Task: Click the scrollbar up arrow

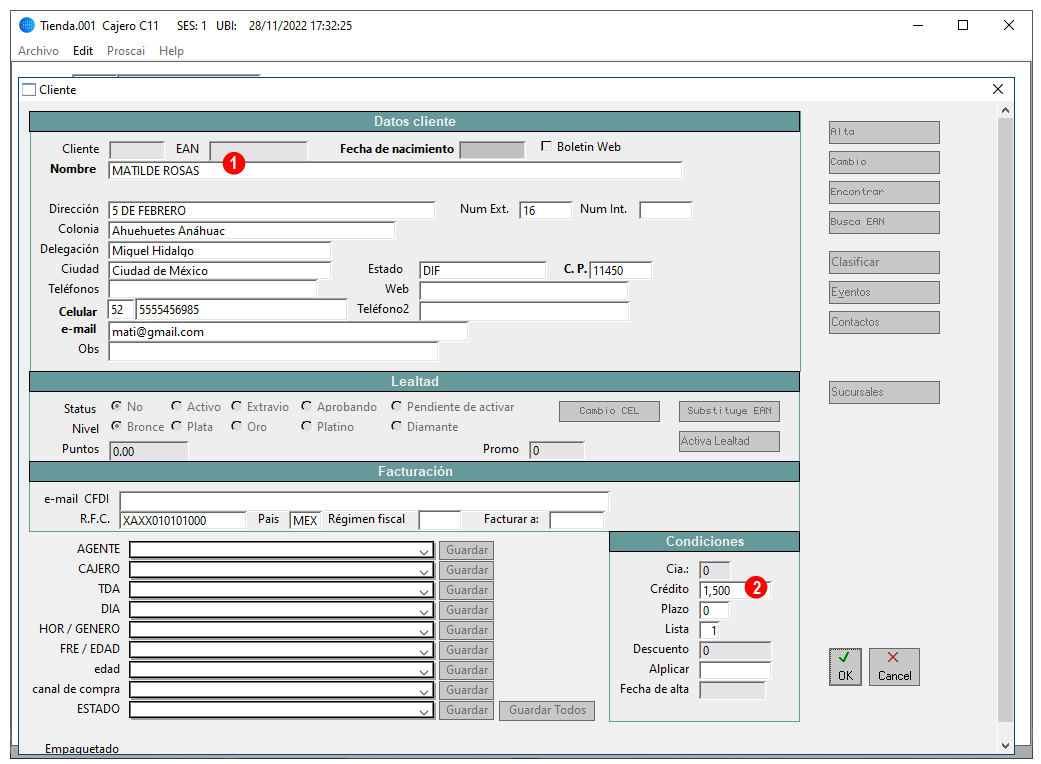Action: click(x=1005, y=110)
